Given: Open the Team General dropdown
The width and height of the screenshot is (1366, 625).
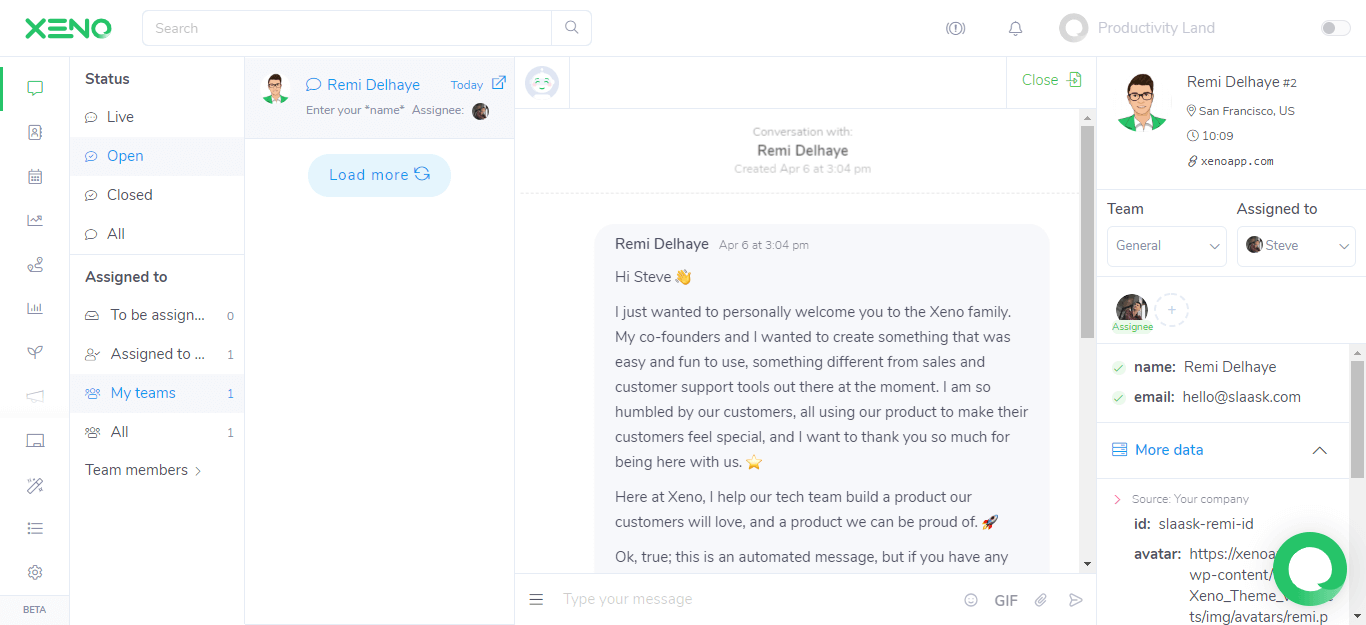Looking at the screenshot, I should (1166, 246).
